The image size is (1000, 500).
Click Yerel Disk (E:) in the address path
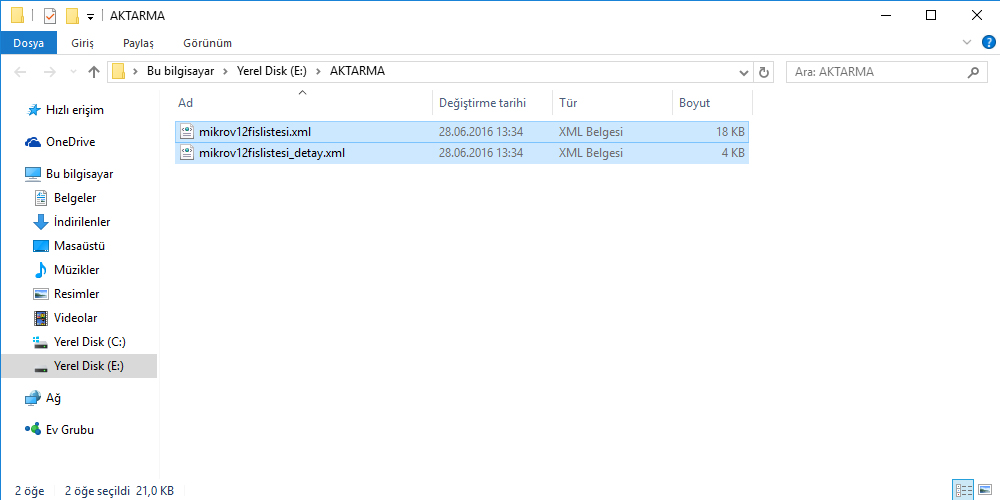tap(272, 71)
